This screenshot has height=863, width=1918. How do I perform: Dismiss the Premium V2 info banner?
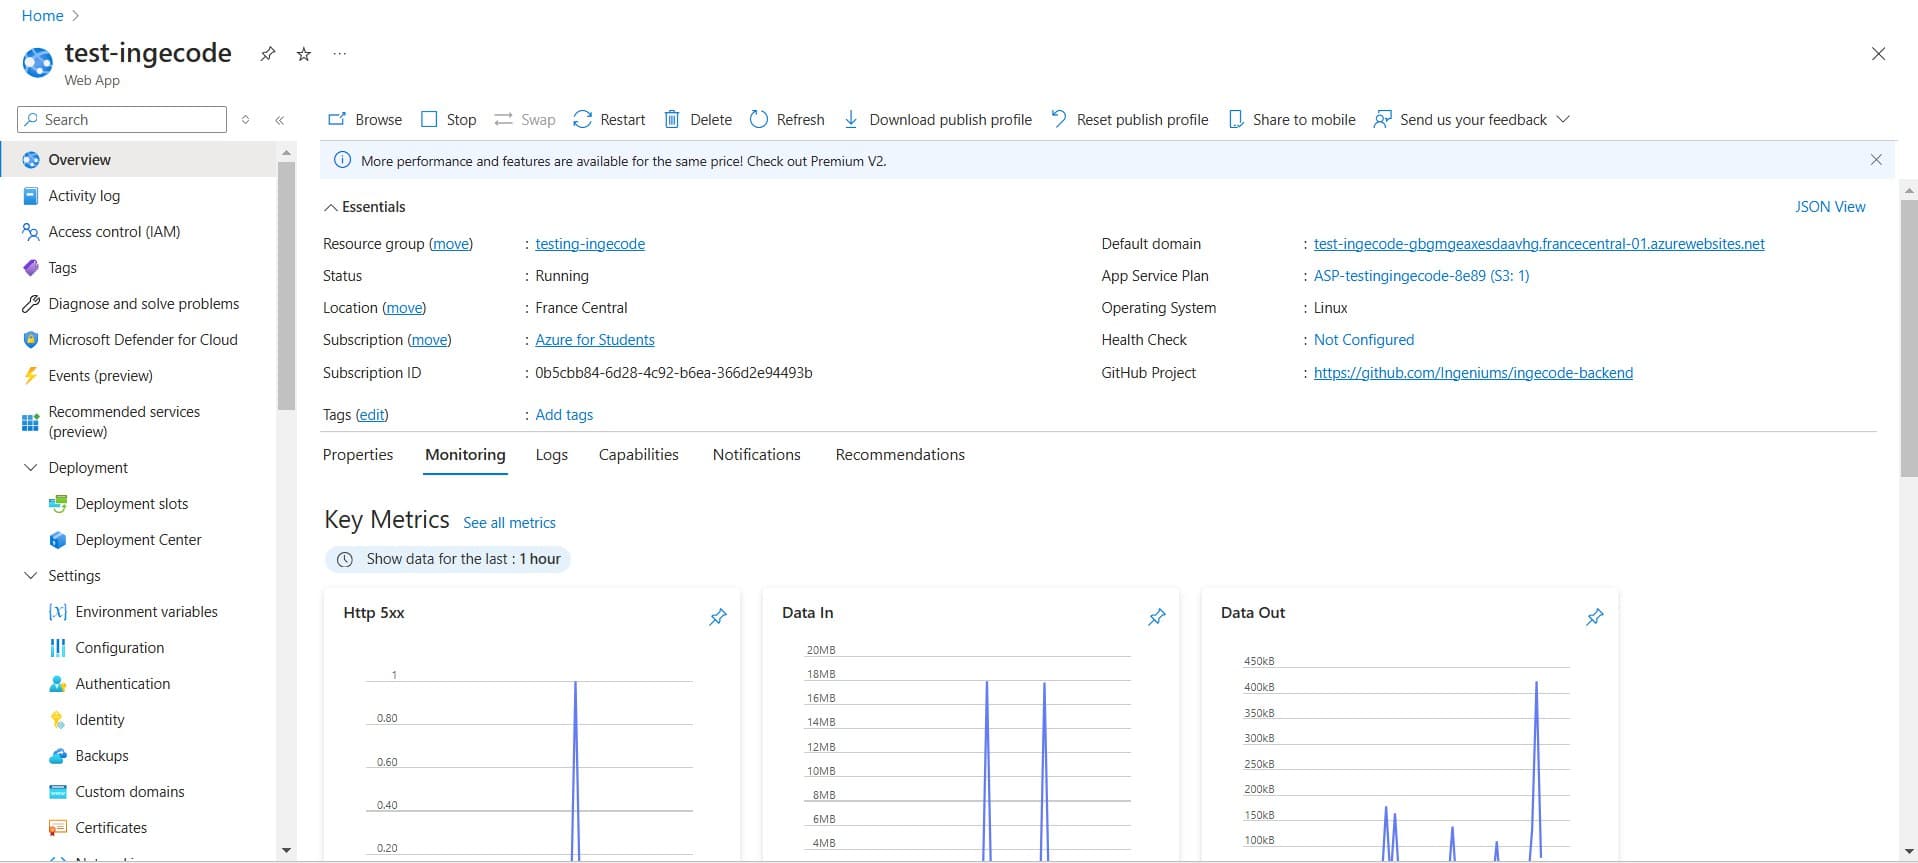click(x=1875, y=160)
